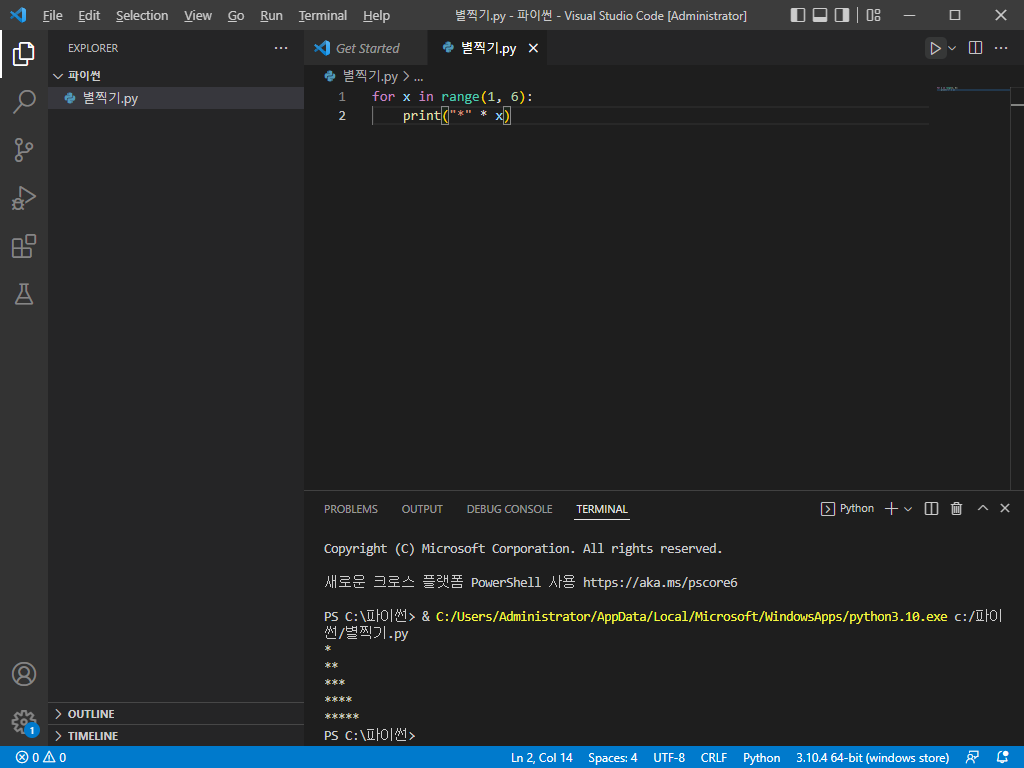Open the Run and Debug view

[x=24, y=198]
